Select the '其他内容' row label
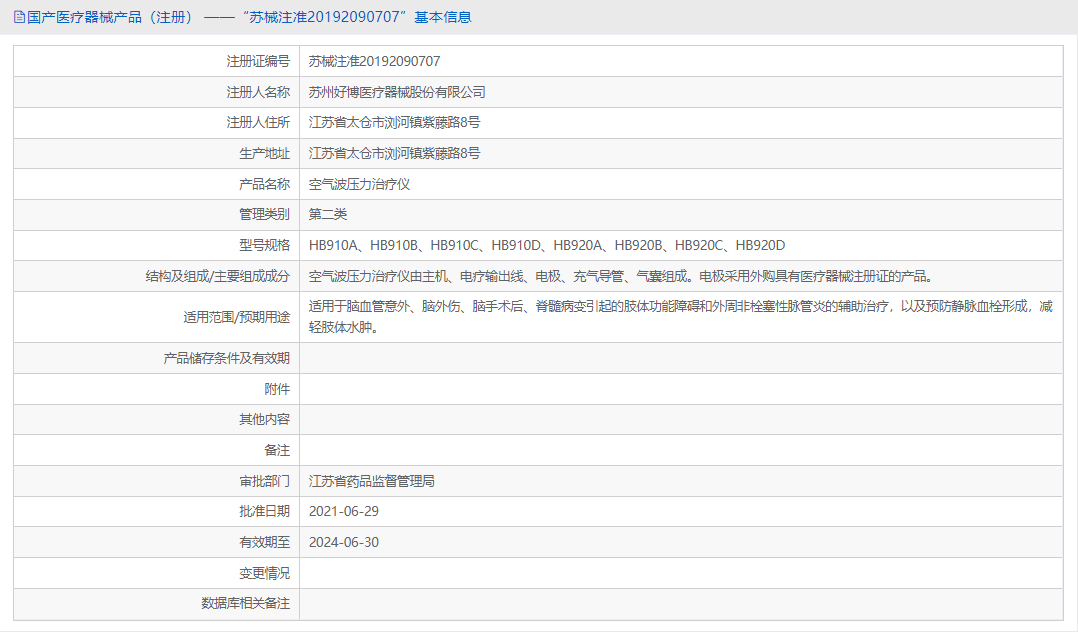Image resolution: width=1078 pixels, height=640 pixels. (265, 419)
